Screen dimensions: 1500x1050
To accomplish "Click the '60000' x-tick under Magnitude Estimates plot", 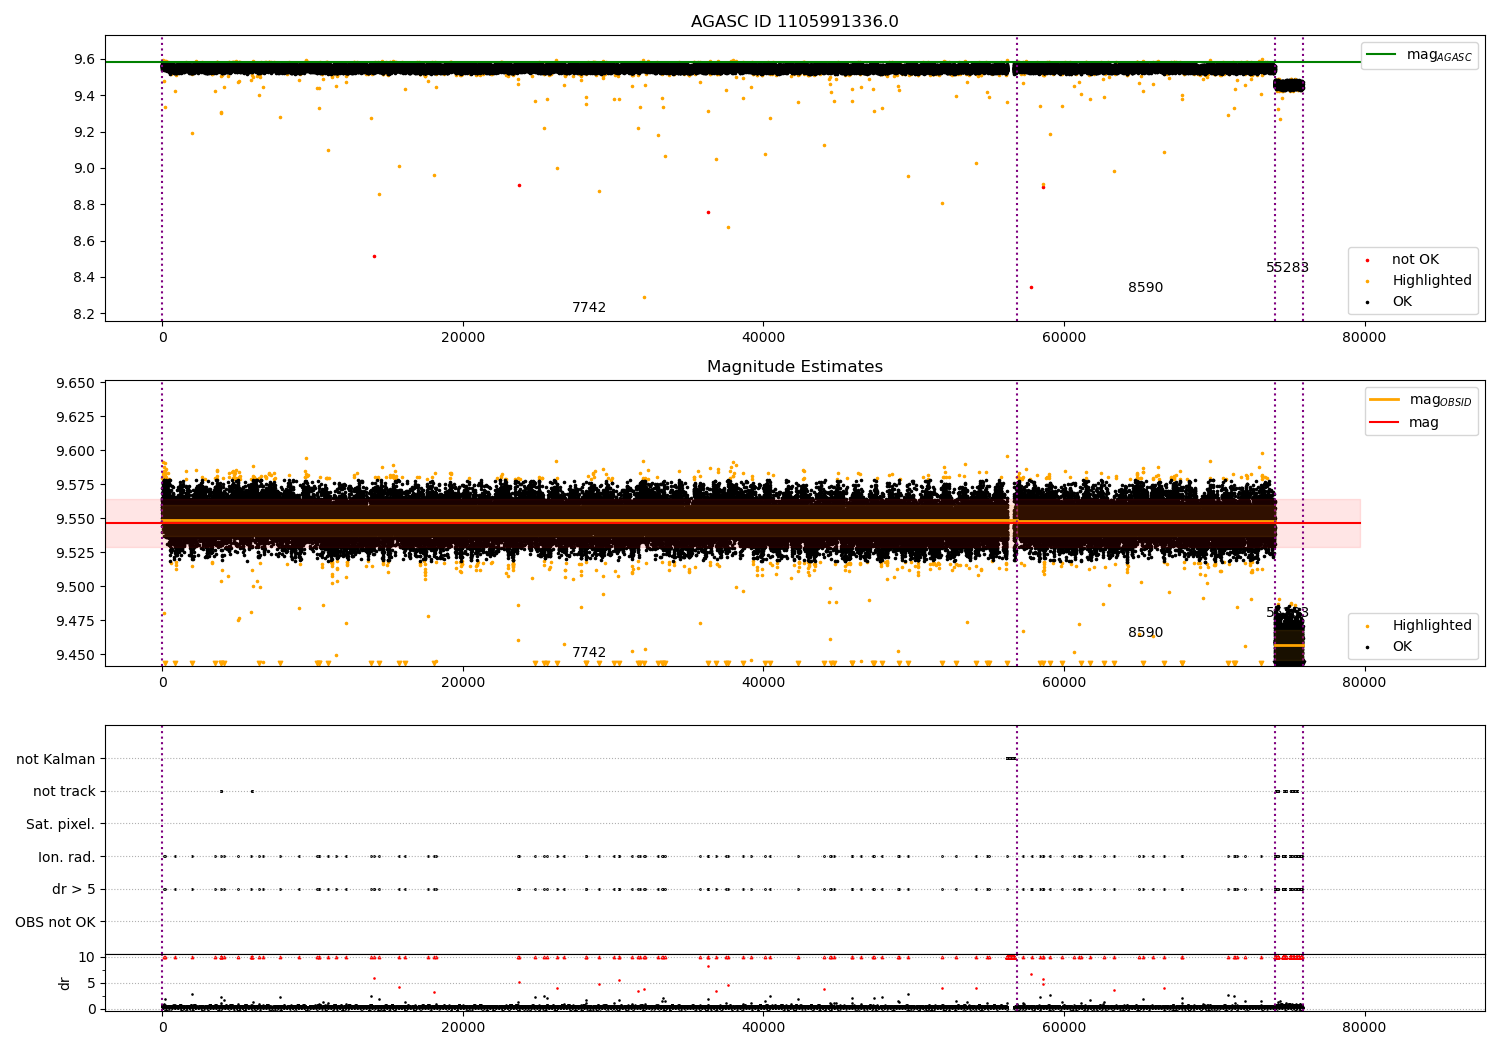I will [x=1064, y=683].
